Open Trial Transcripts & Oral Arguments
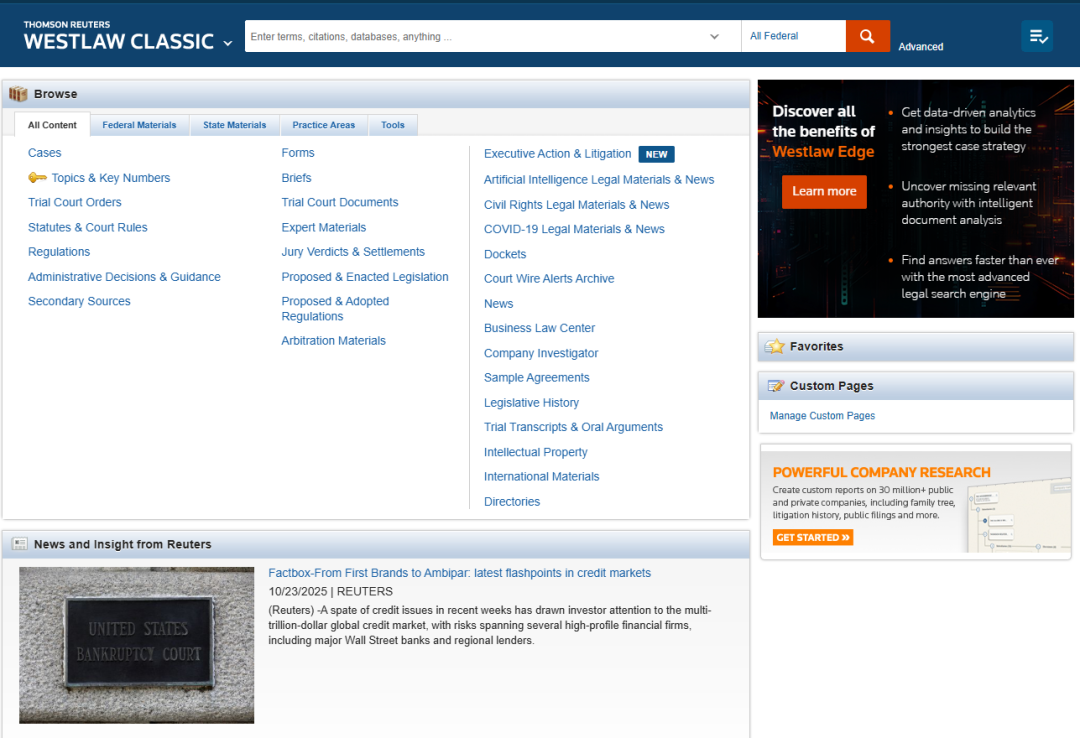Image resolution: width=1080 pixels, height=738 pixels. point(573,427)
